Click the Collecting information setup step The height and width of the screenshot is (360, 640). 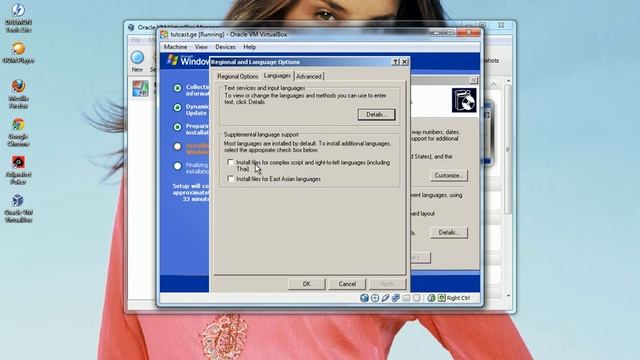coord(192,90)
